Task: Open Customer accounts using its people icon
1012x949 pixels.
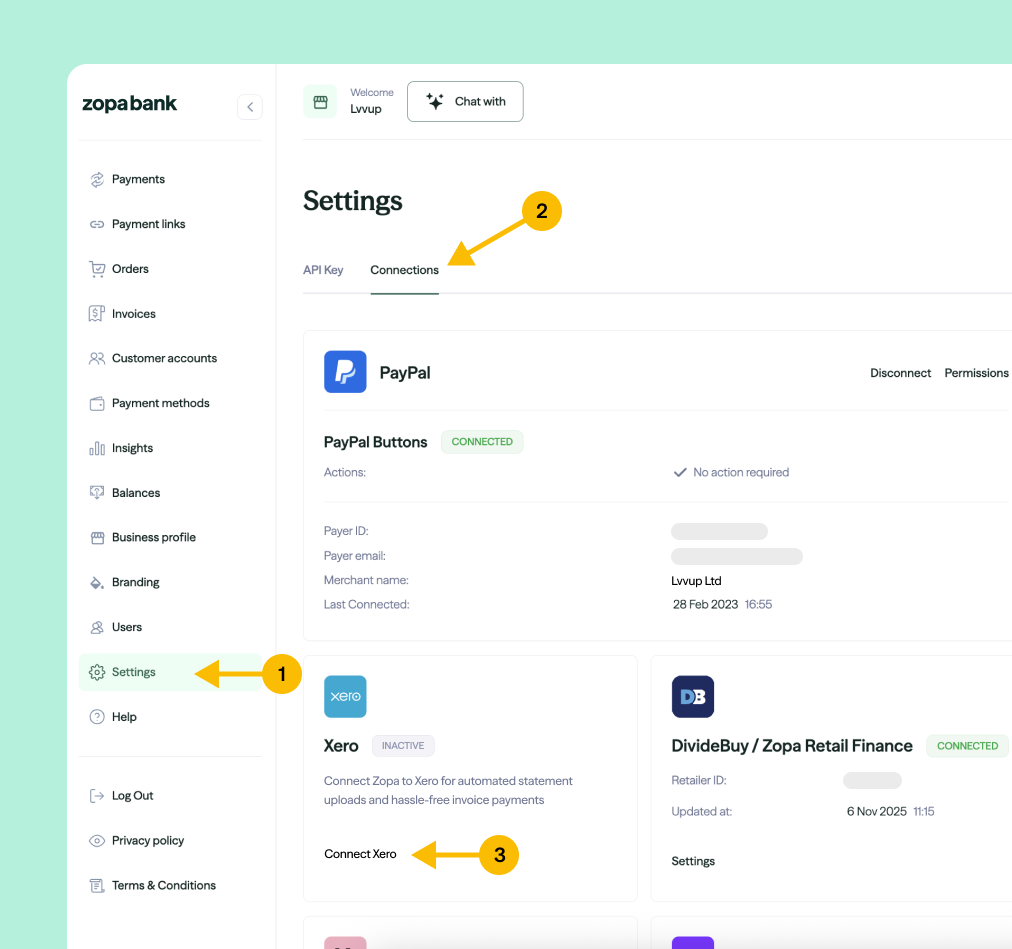Action: 97,358
